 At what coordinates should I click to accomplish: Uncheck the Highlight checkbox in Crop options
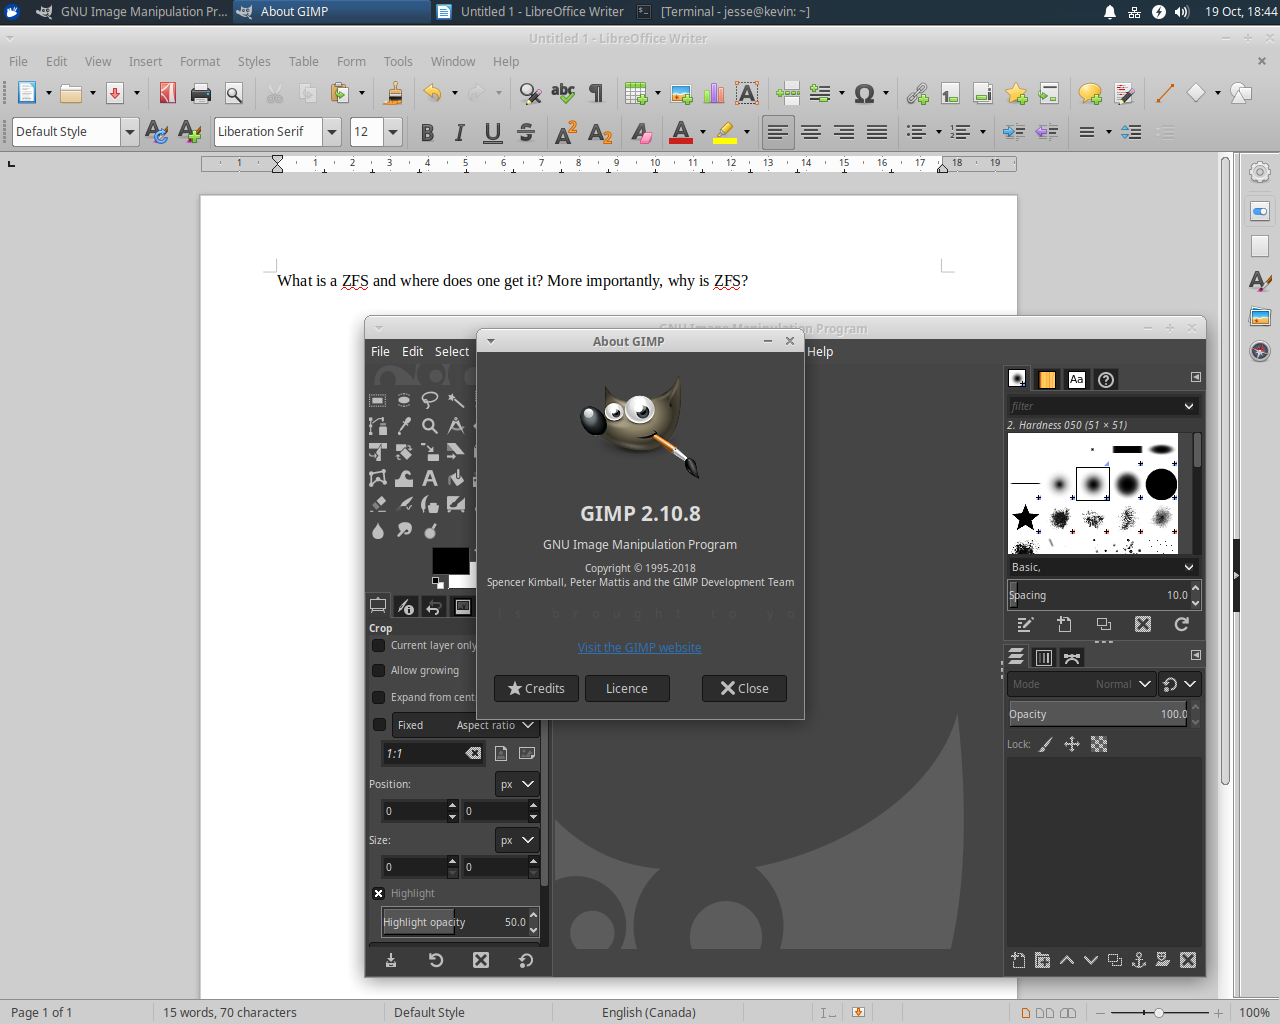tap(379, 894)
